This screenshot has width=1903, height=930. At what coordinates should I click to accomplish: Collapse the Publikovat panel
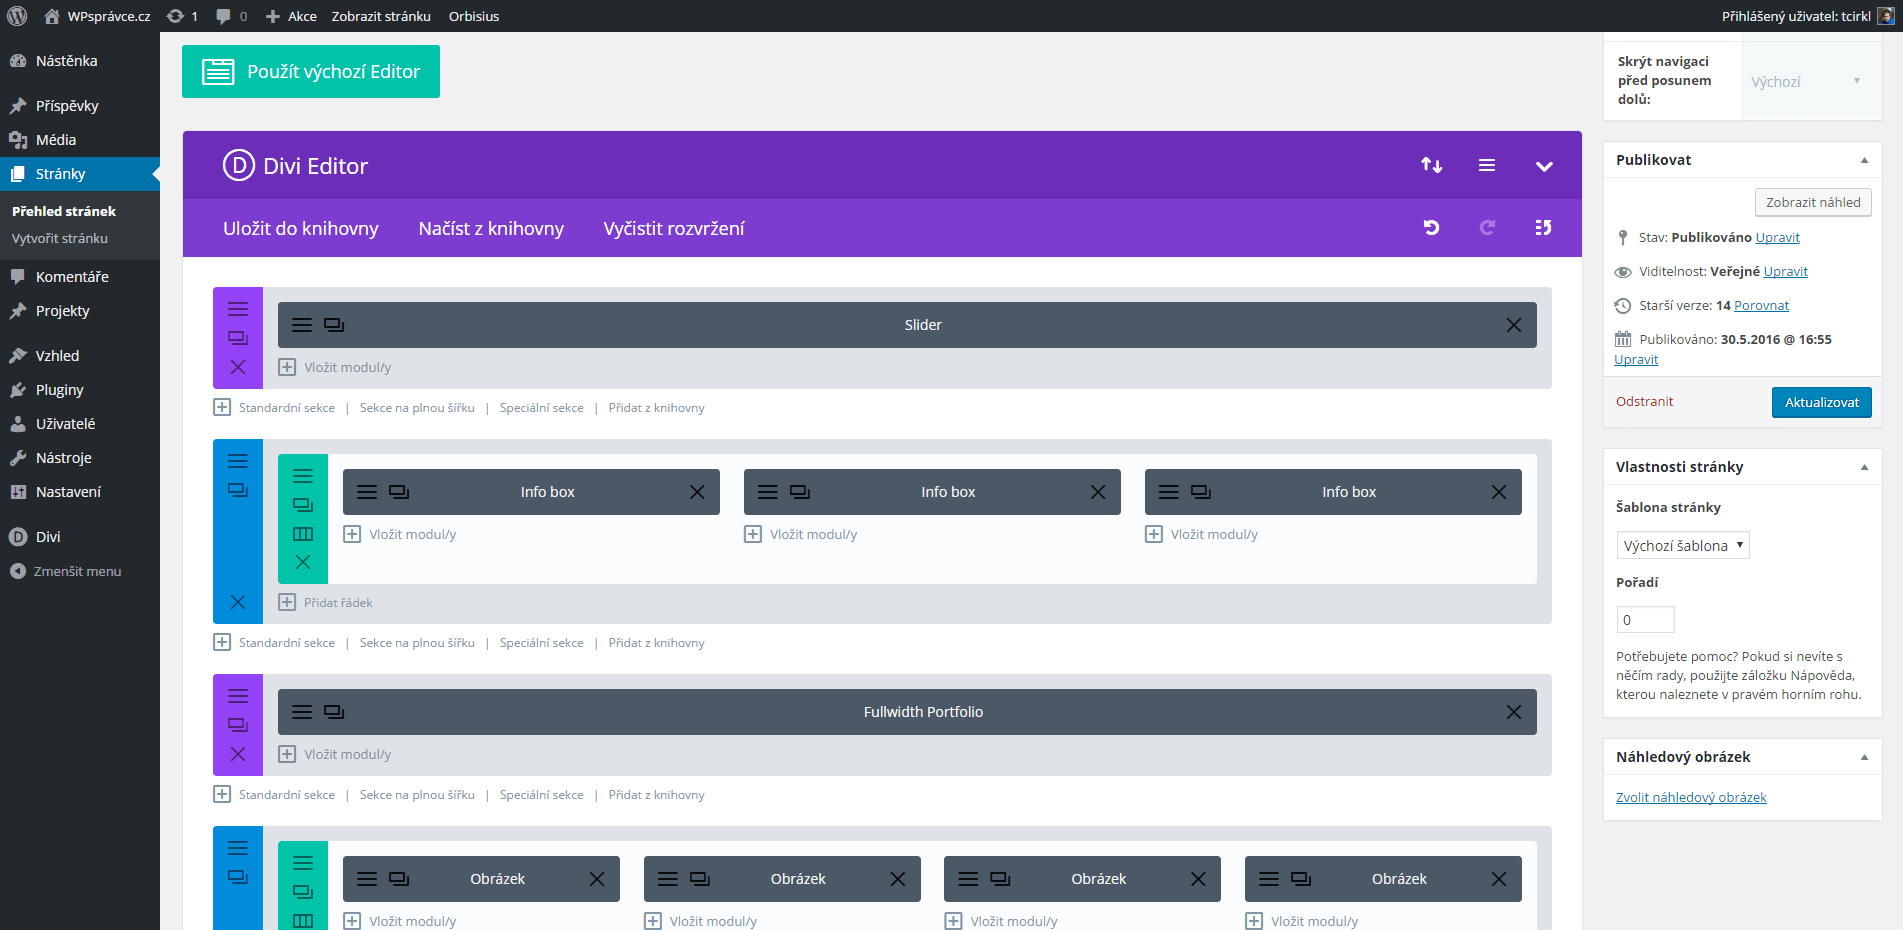pyautogui.click(x=1864, y=160)
